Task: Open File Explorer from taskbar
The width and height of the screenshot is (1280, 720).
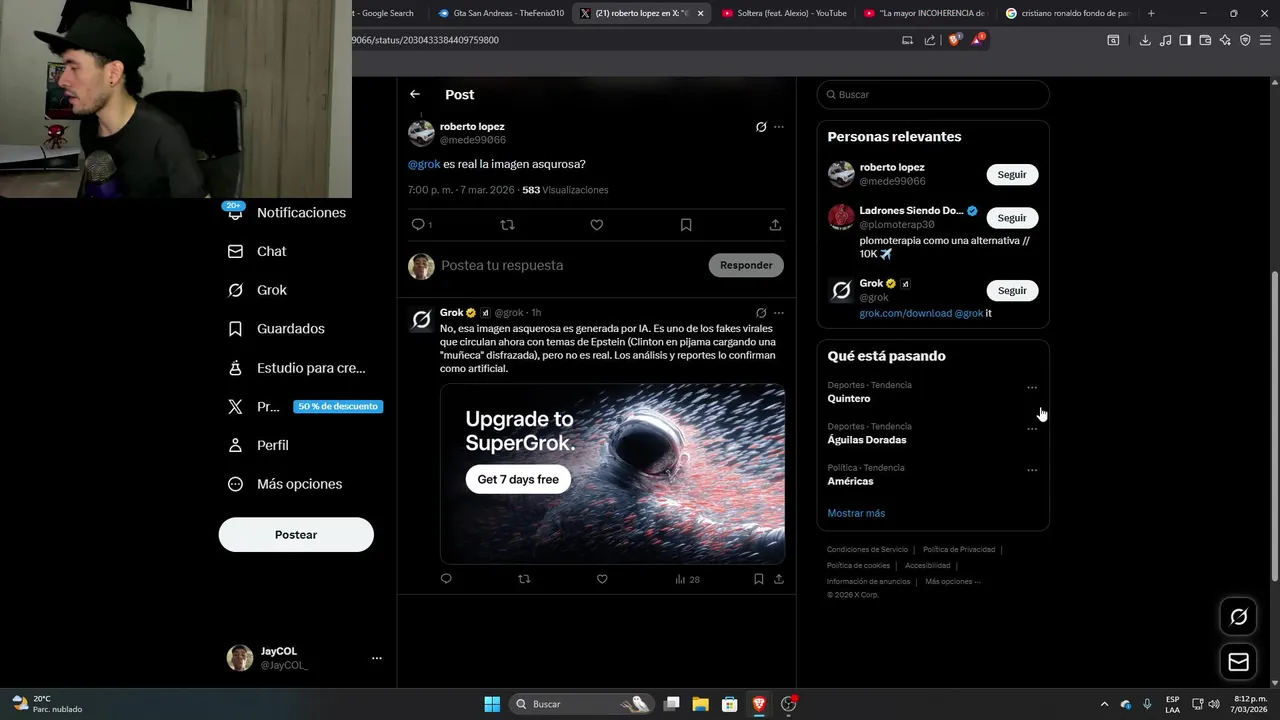Action: tap(700, 704)
